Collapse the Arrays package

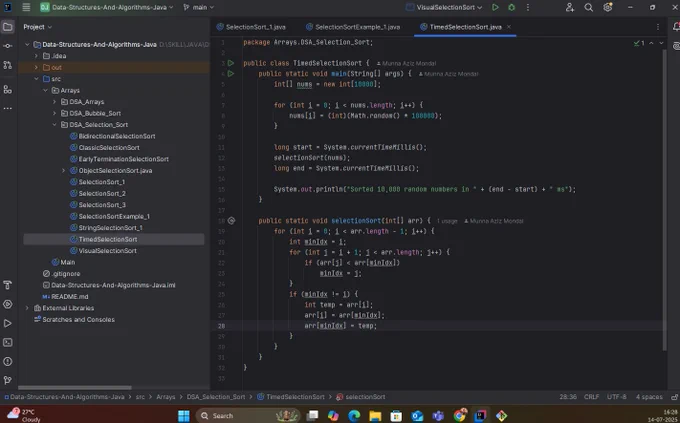click(45, 90)
